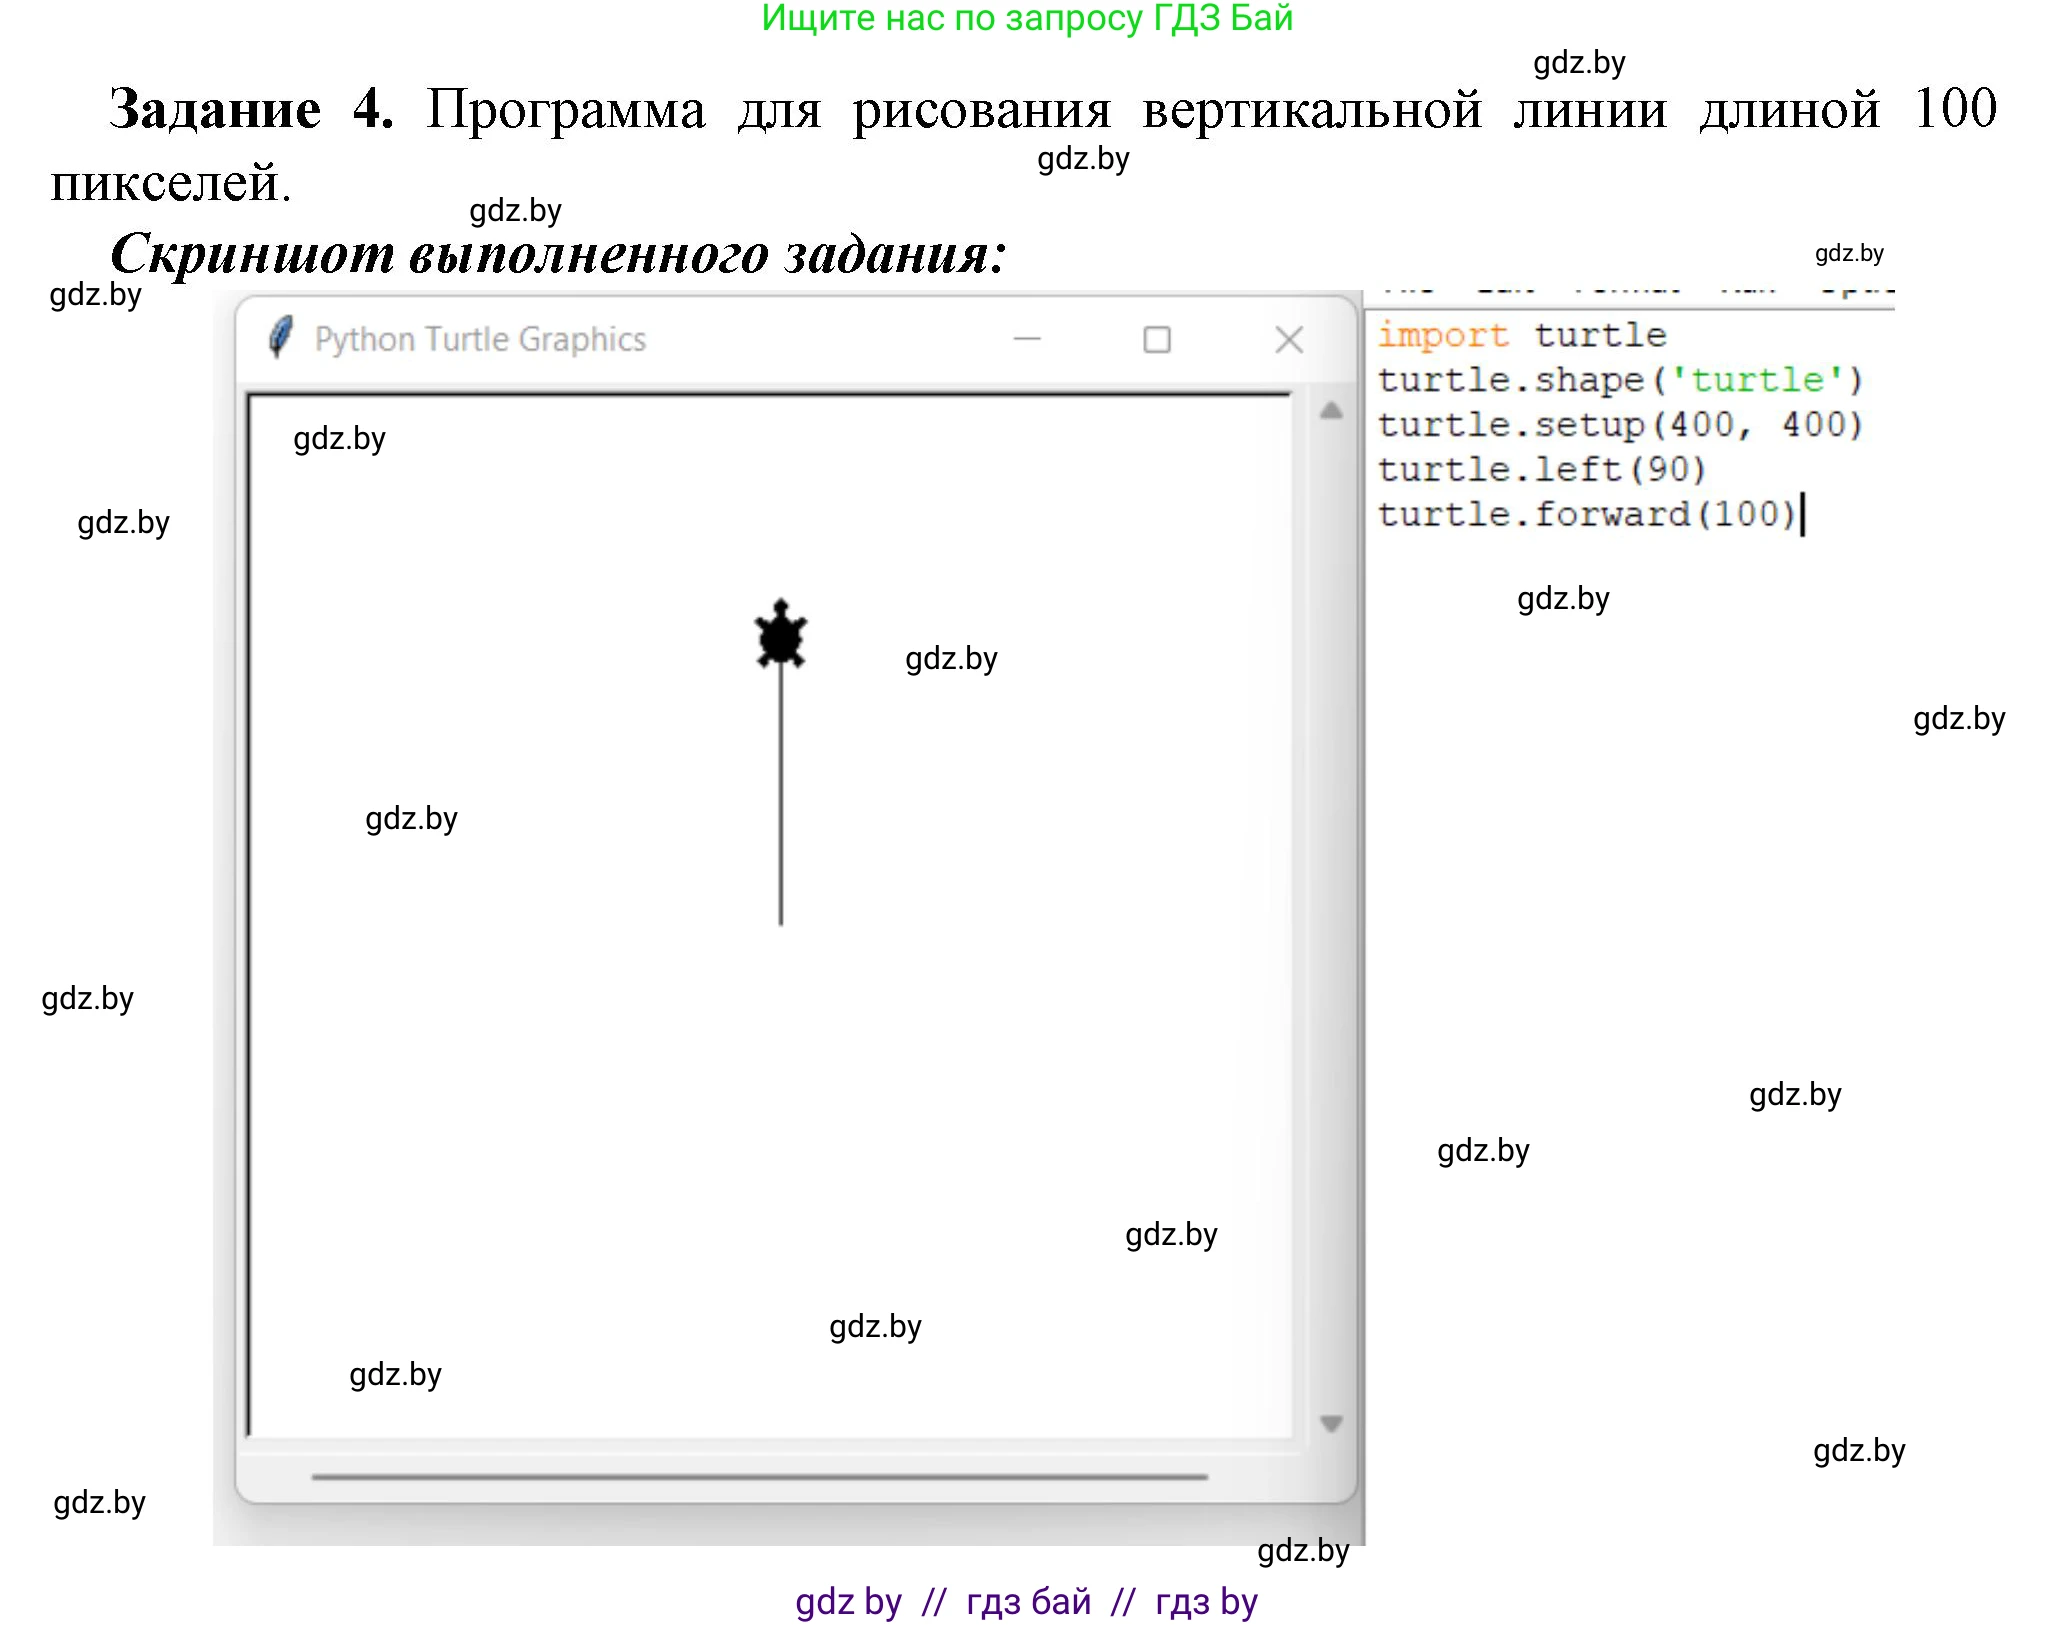The height and width of the screenshot is (1625, 2057).
Task: Click the vertical line drawn by turtle
Action: (780, 800)
